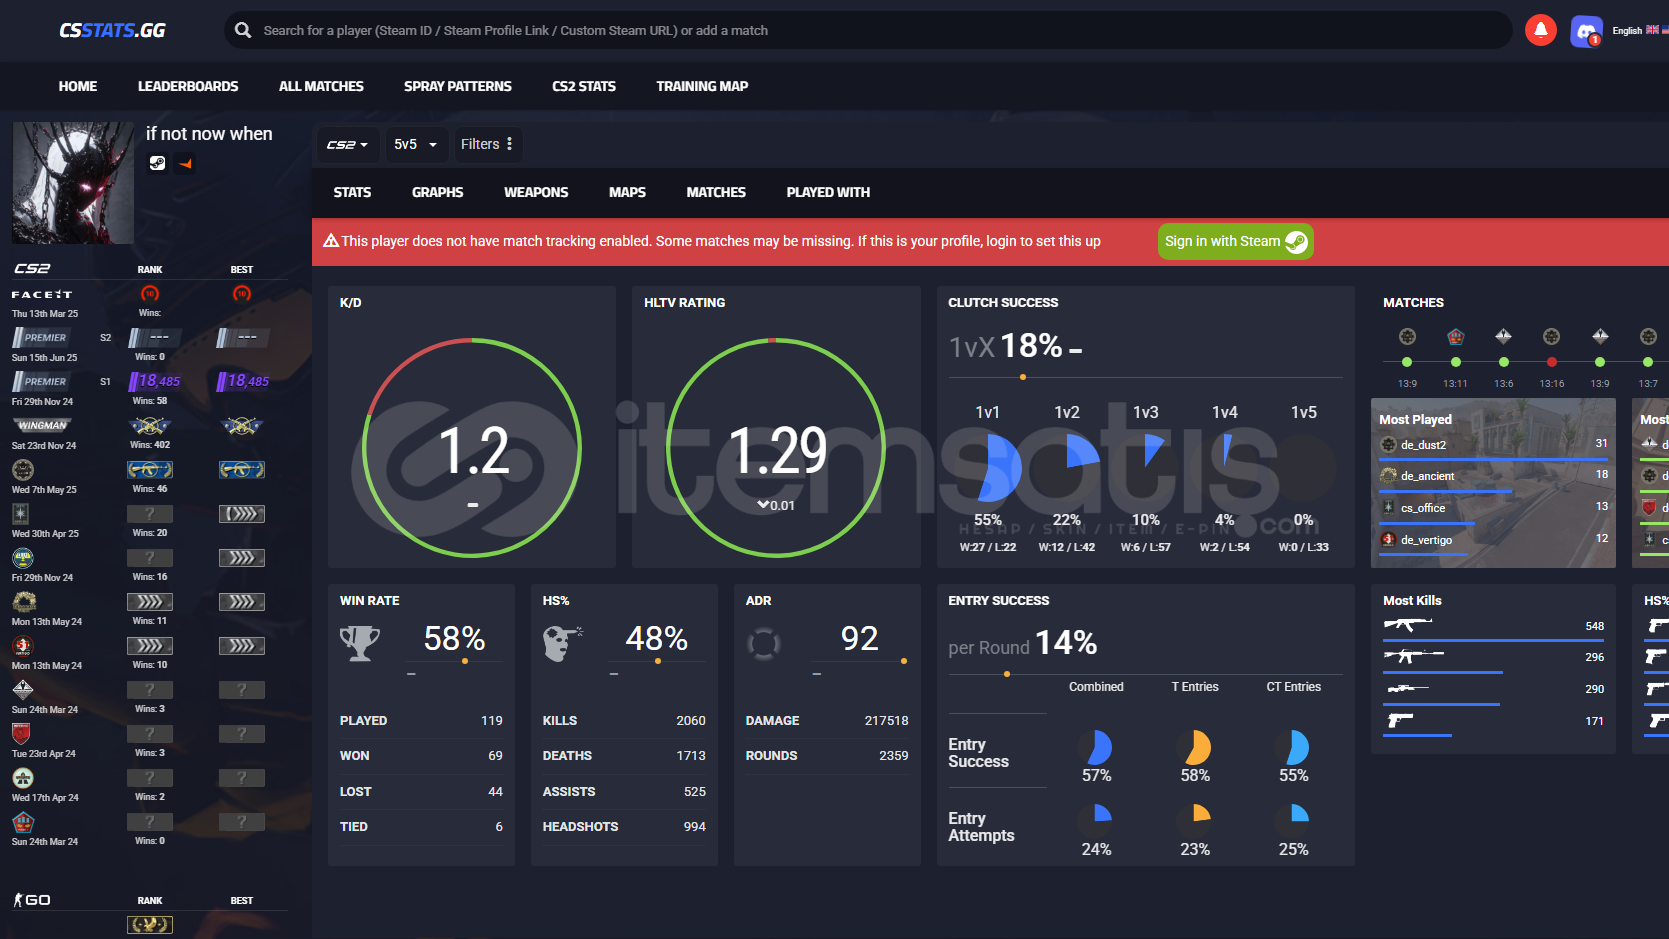This screenshot has height=939, width=1669.
Task: Open match map icon above 13:11 score
Action: point(1456,336)
